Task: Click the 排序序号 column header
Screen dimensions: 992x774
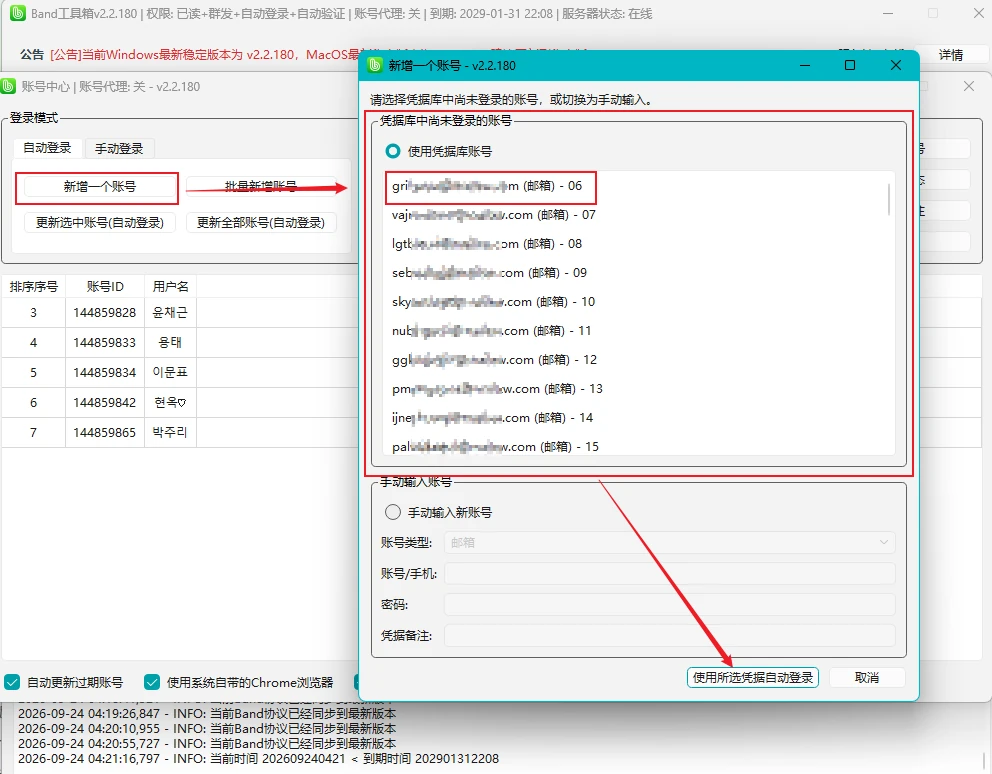Action: tap(34, 287)
